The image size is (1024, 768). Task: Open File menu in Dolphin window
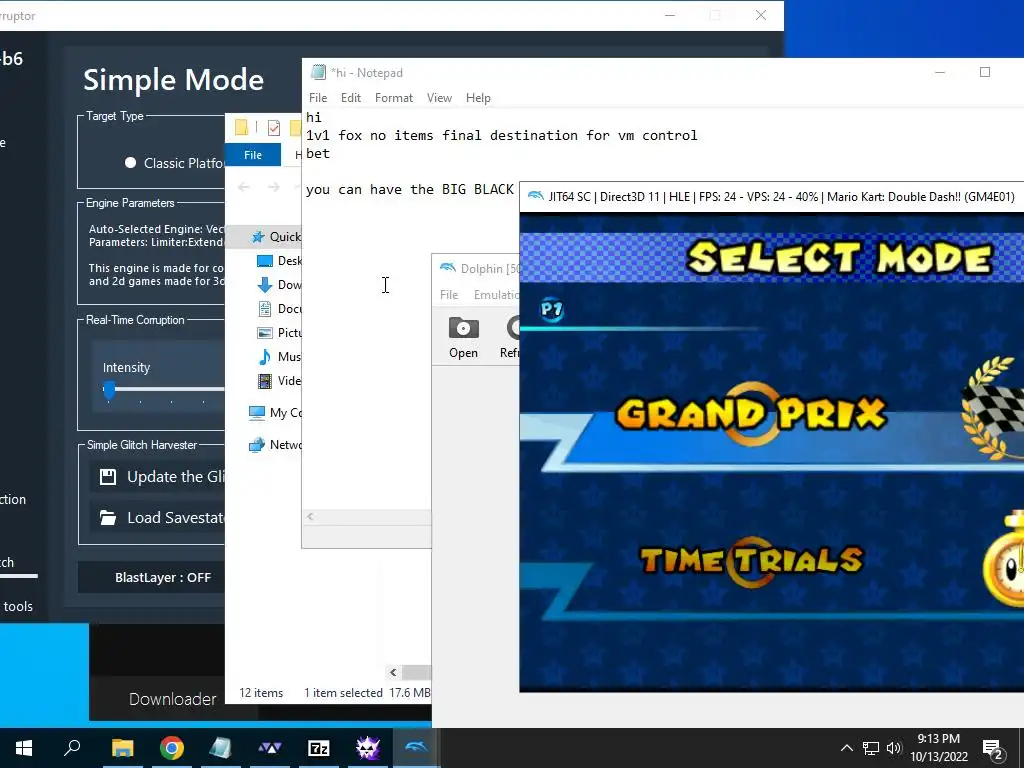tap(449, 295)
